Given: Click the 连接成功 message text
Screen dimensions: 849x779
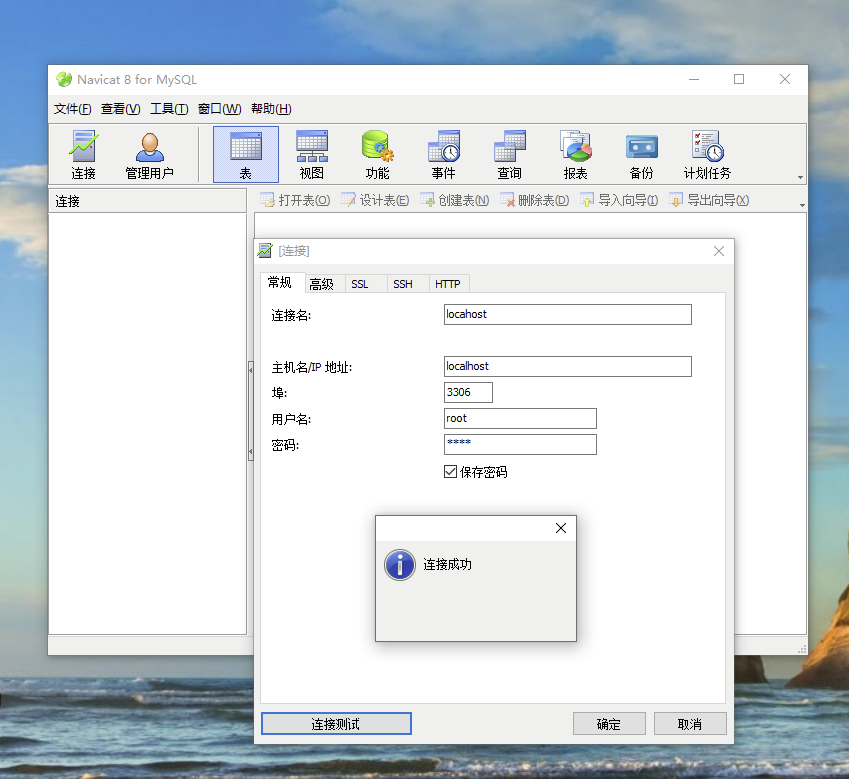Looking at the screenshot, I should point(447,565).
